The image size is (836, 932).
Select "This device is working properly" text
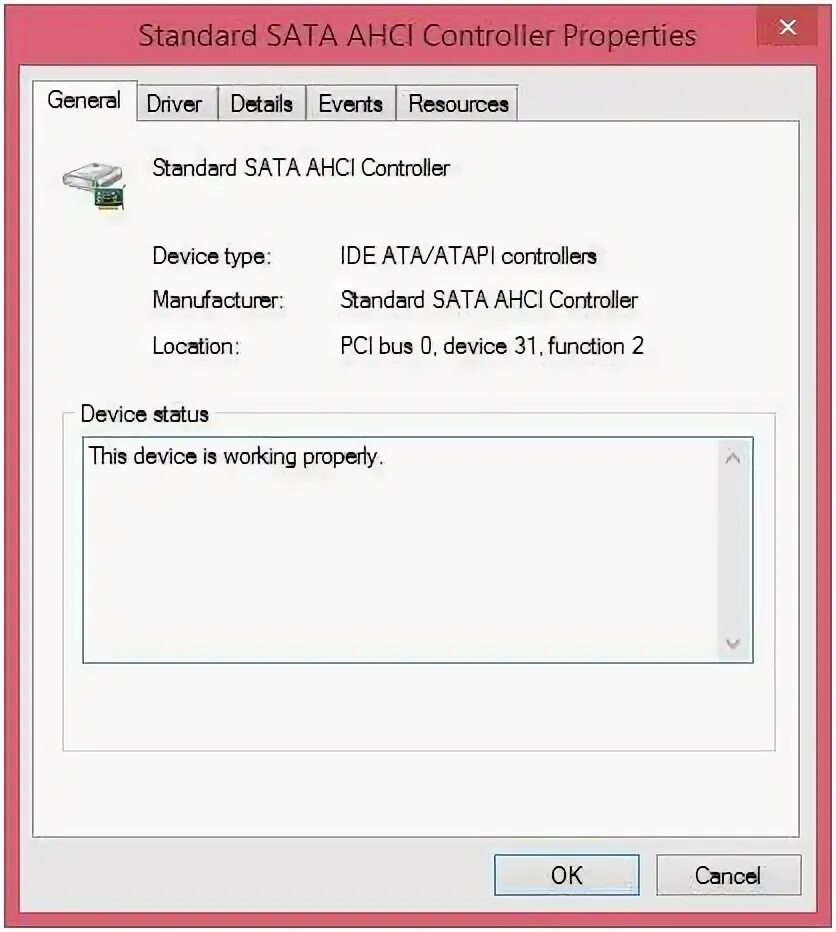236,456
